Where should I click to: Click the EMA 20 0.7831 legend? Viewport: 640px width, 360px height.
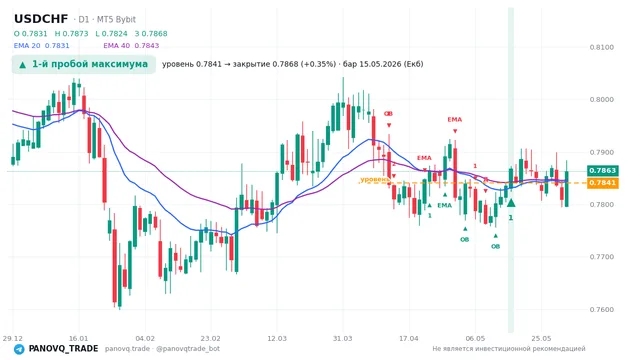pos(42,46)
